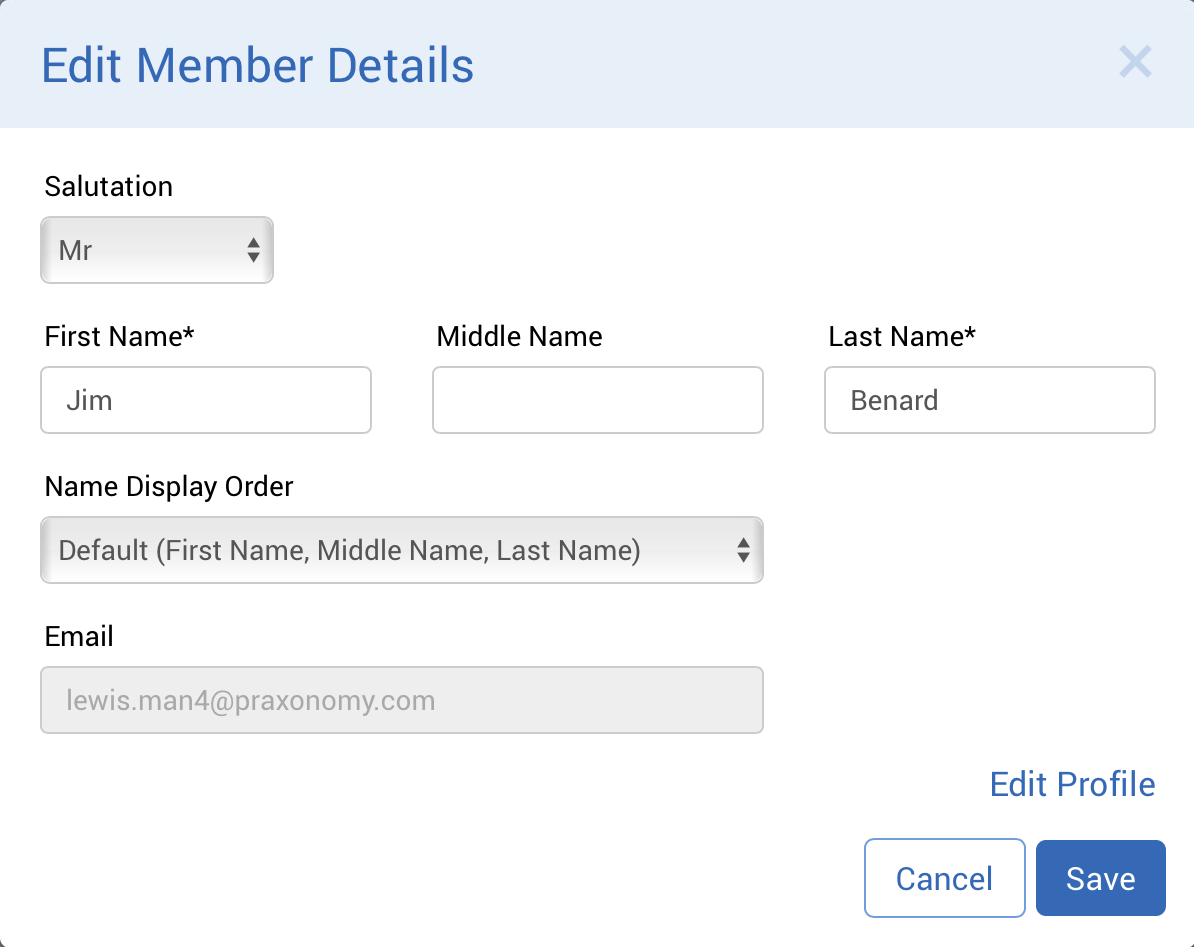The height and width of the screenshot is (947, 1194).
Task: Click the arrows icon on Name Display Order select
Action: (743, 550)
